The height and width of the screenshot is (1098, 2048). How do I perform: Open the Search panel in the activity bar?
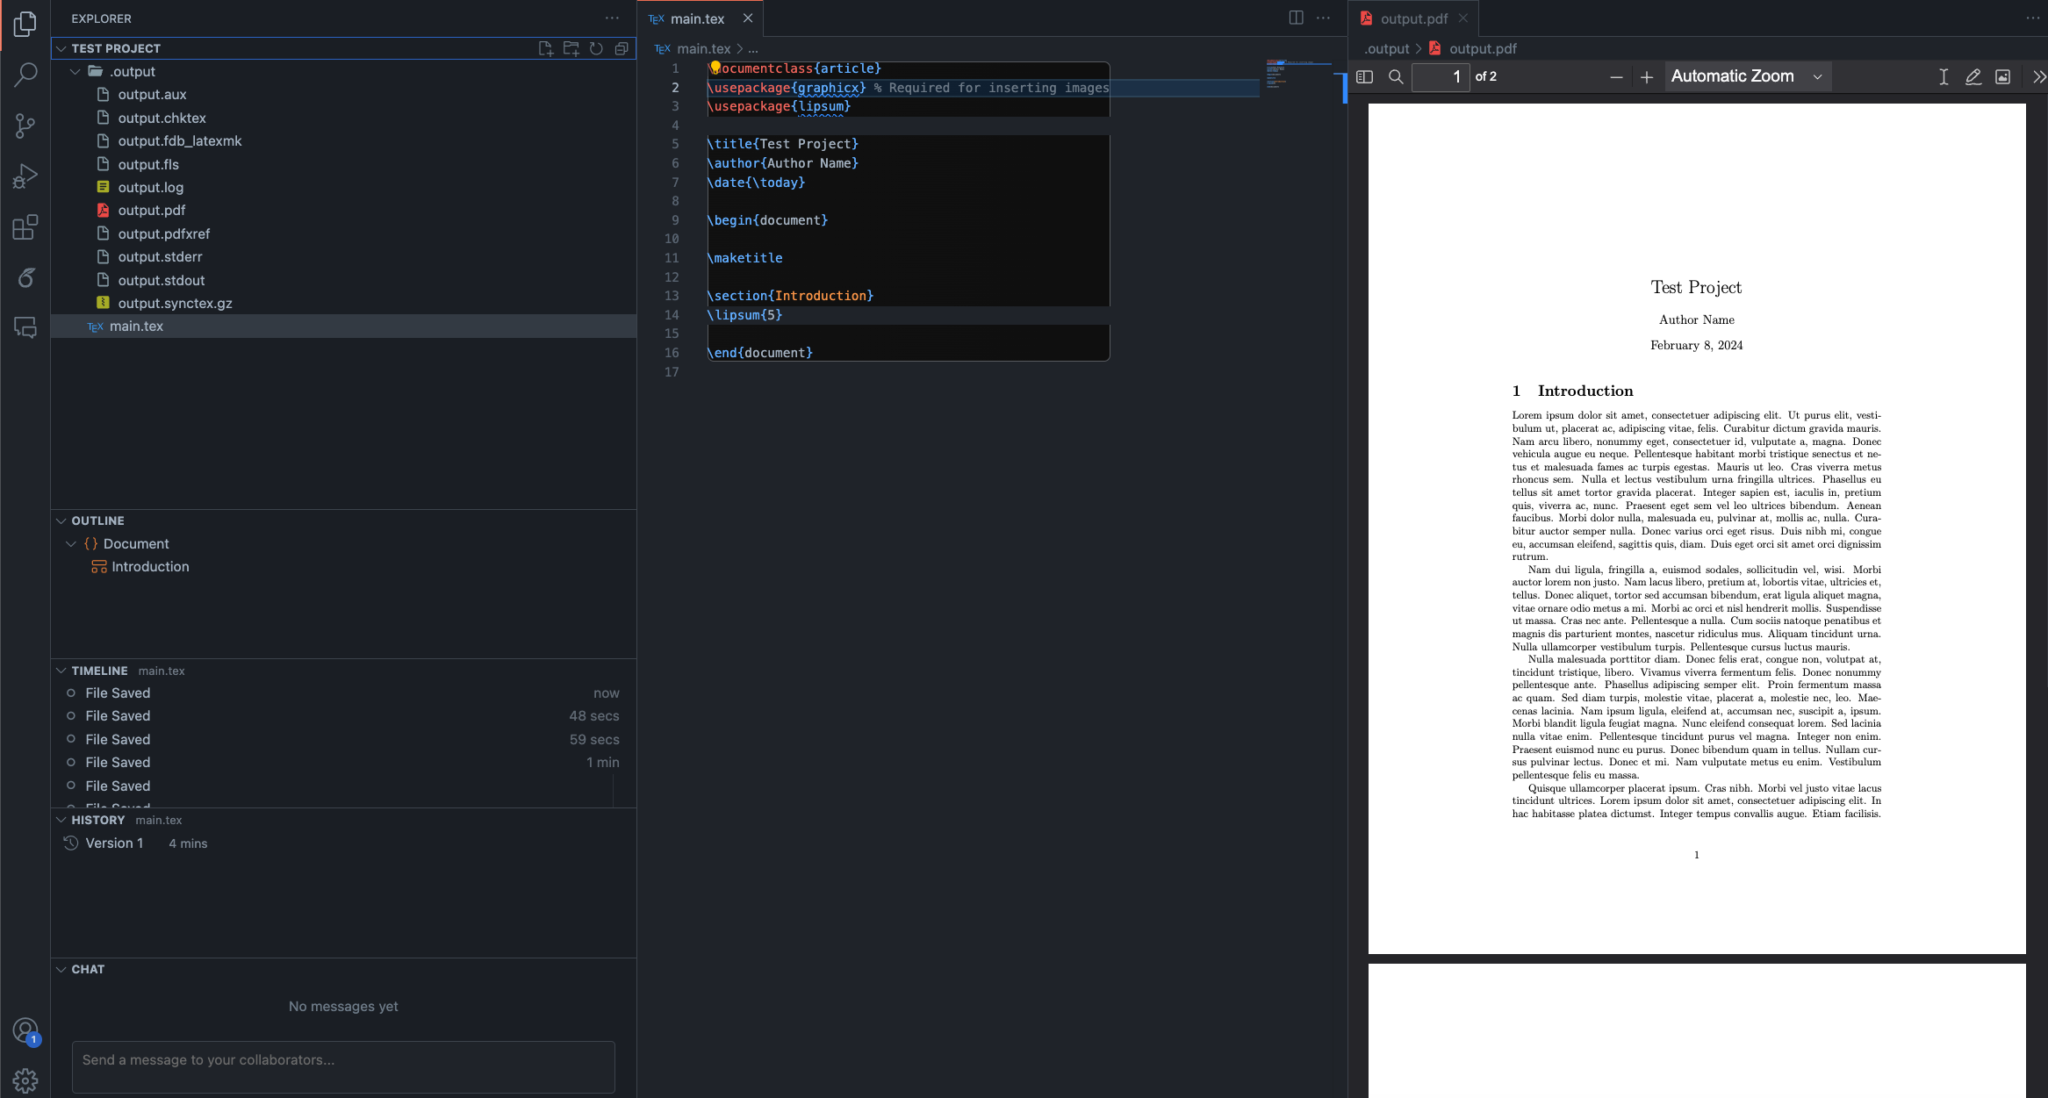(25, 75)
